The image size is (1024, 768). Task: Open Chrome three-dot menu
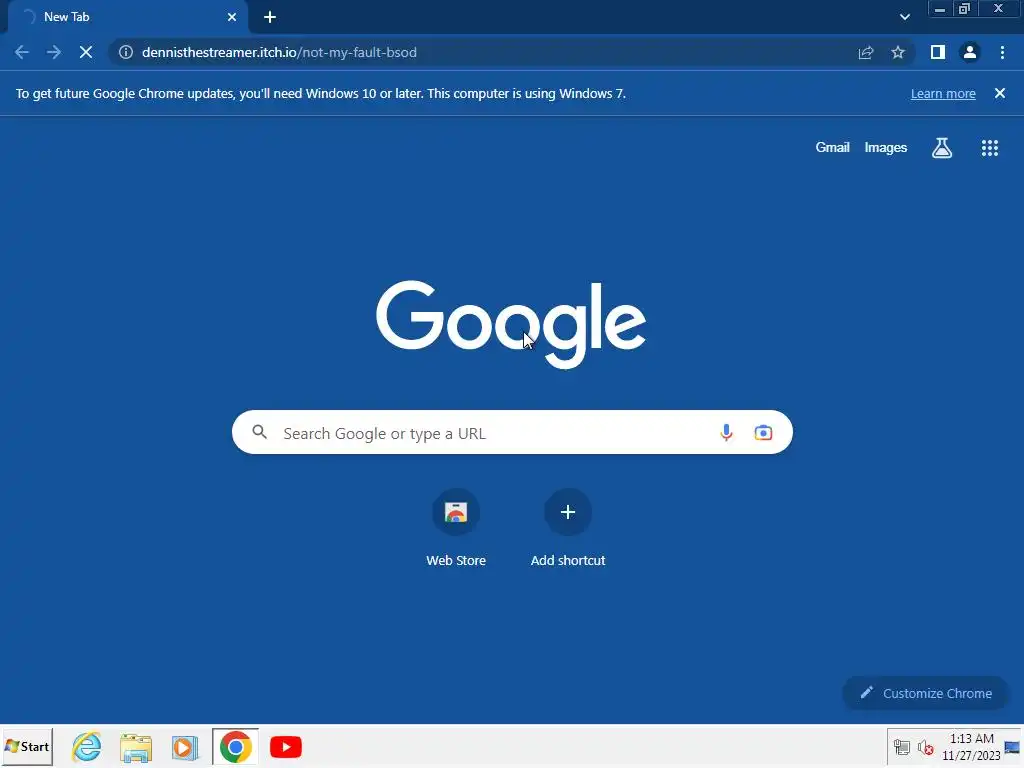(x=1002, y=52)
